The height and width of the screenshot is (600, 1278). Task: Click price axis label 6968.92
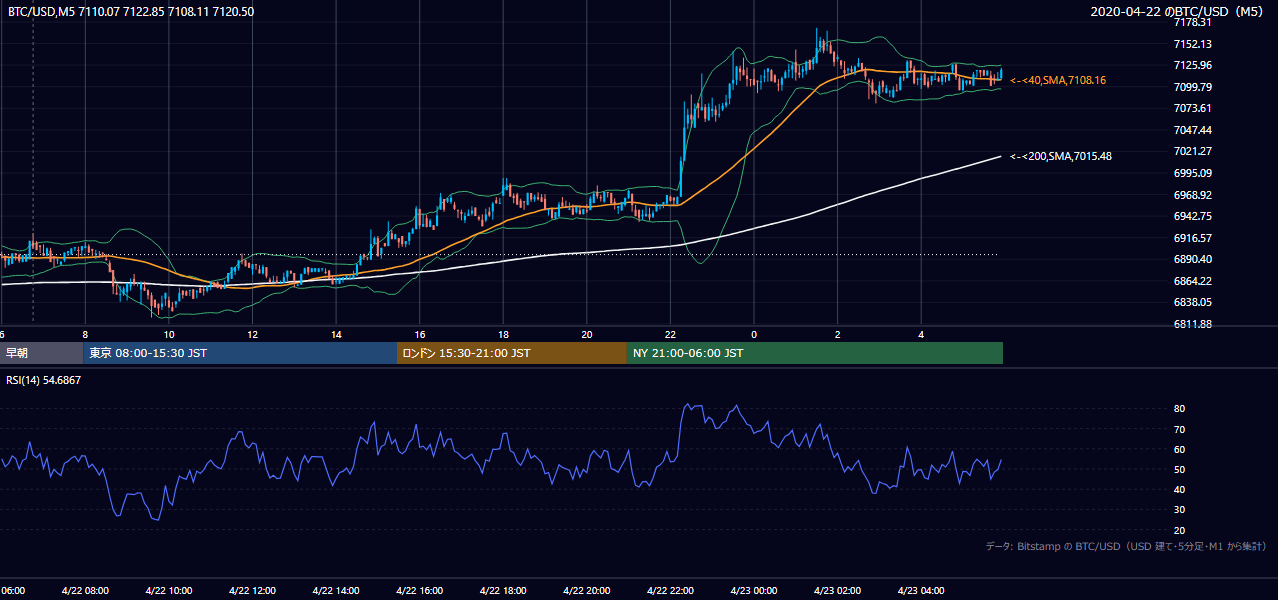[x=1193, y=195]
